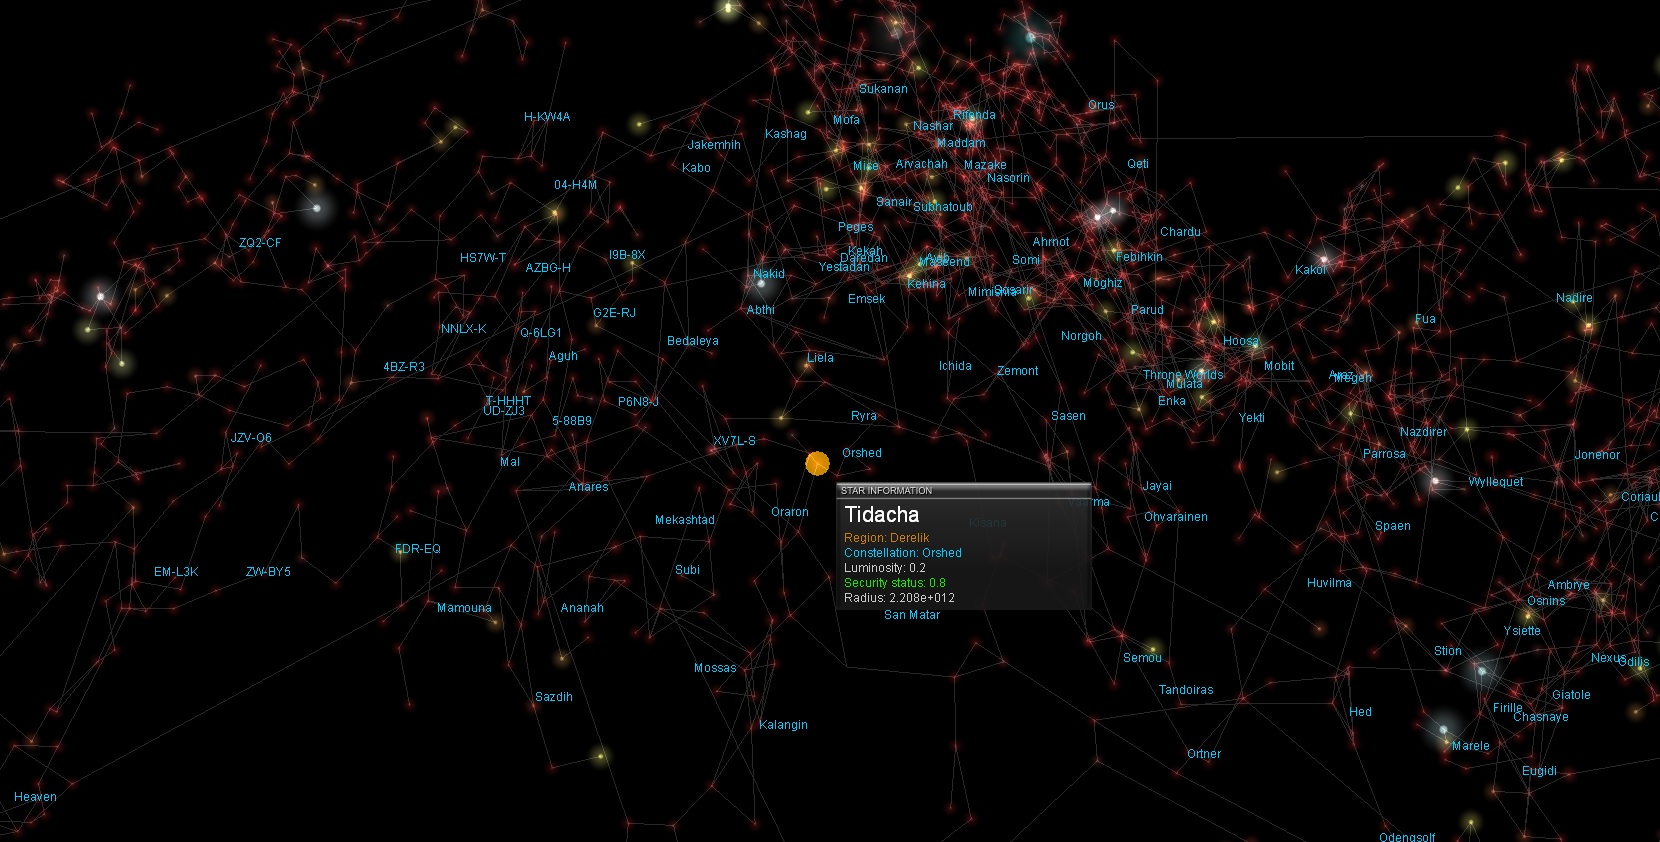Select the Yekti label

click(x=1252, y=418)
